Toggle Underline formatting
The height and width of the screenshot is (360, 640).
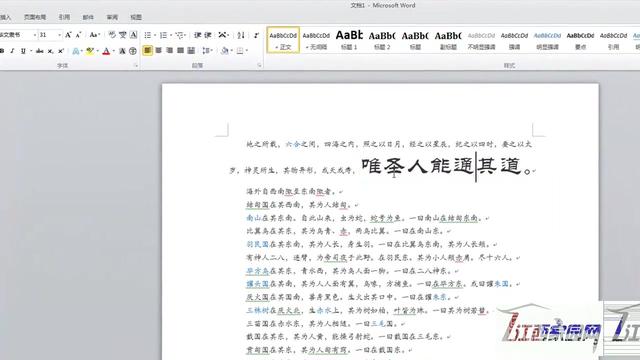point(23,51)
